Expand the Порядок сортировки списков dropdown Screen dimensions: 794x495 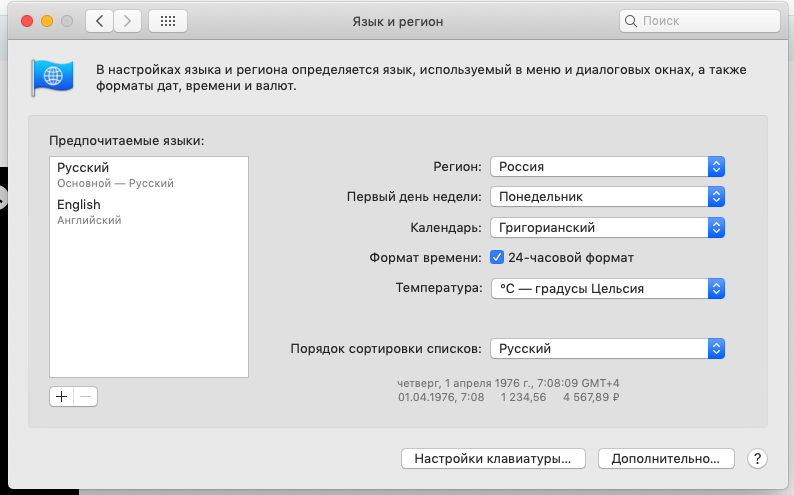tap(607, 349)
